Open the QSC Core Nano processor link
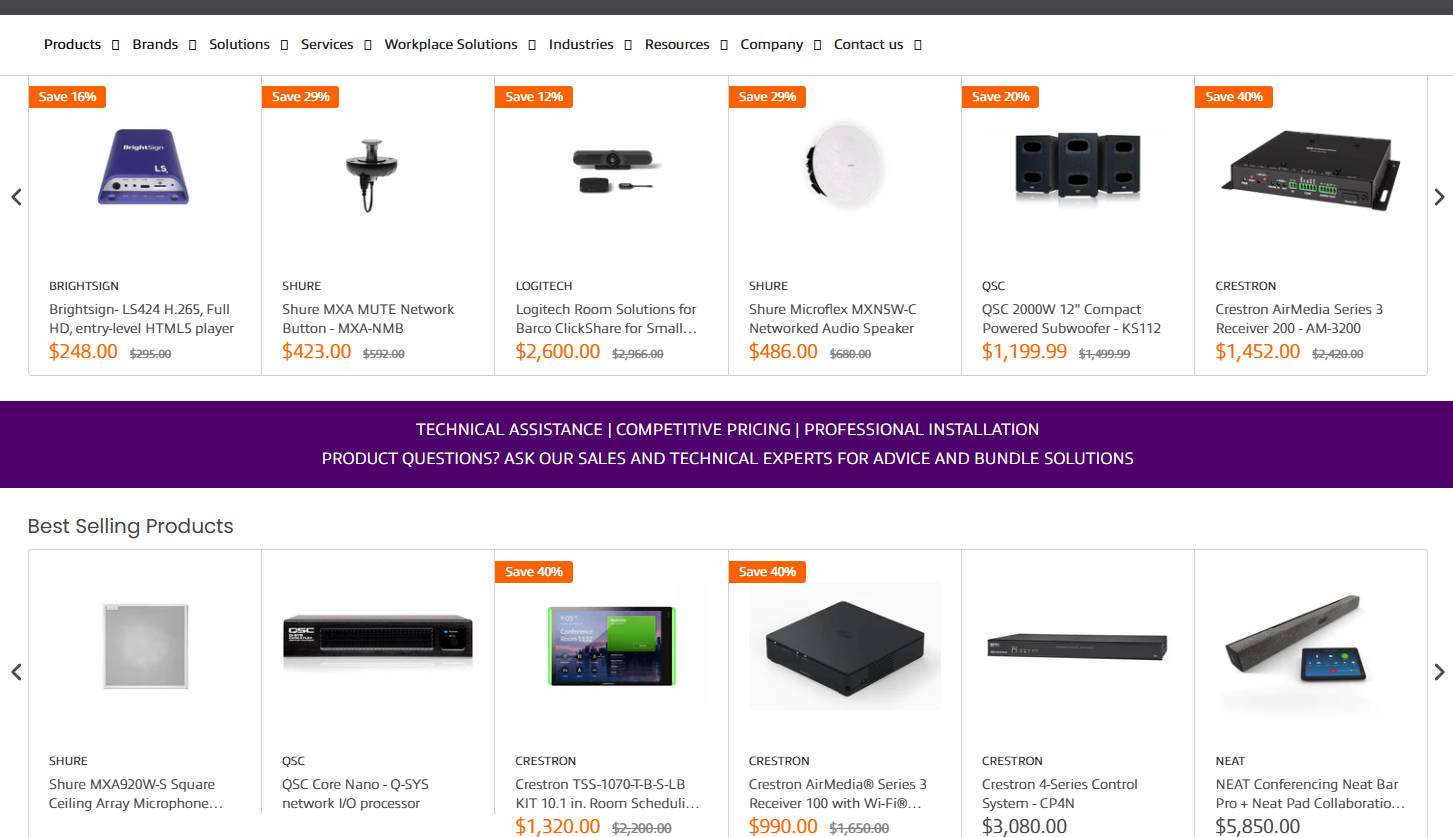The width and height of the screenshot is (1453, 837). [x=355, y=794]
